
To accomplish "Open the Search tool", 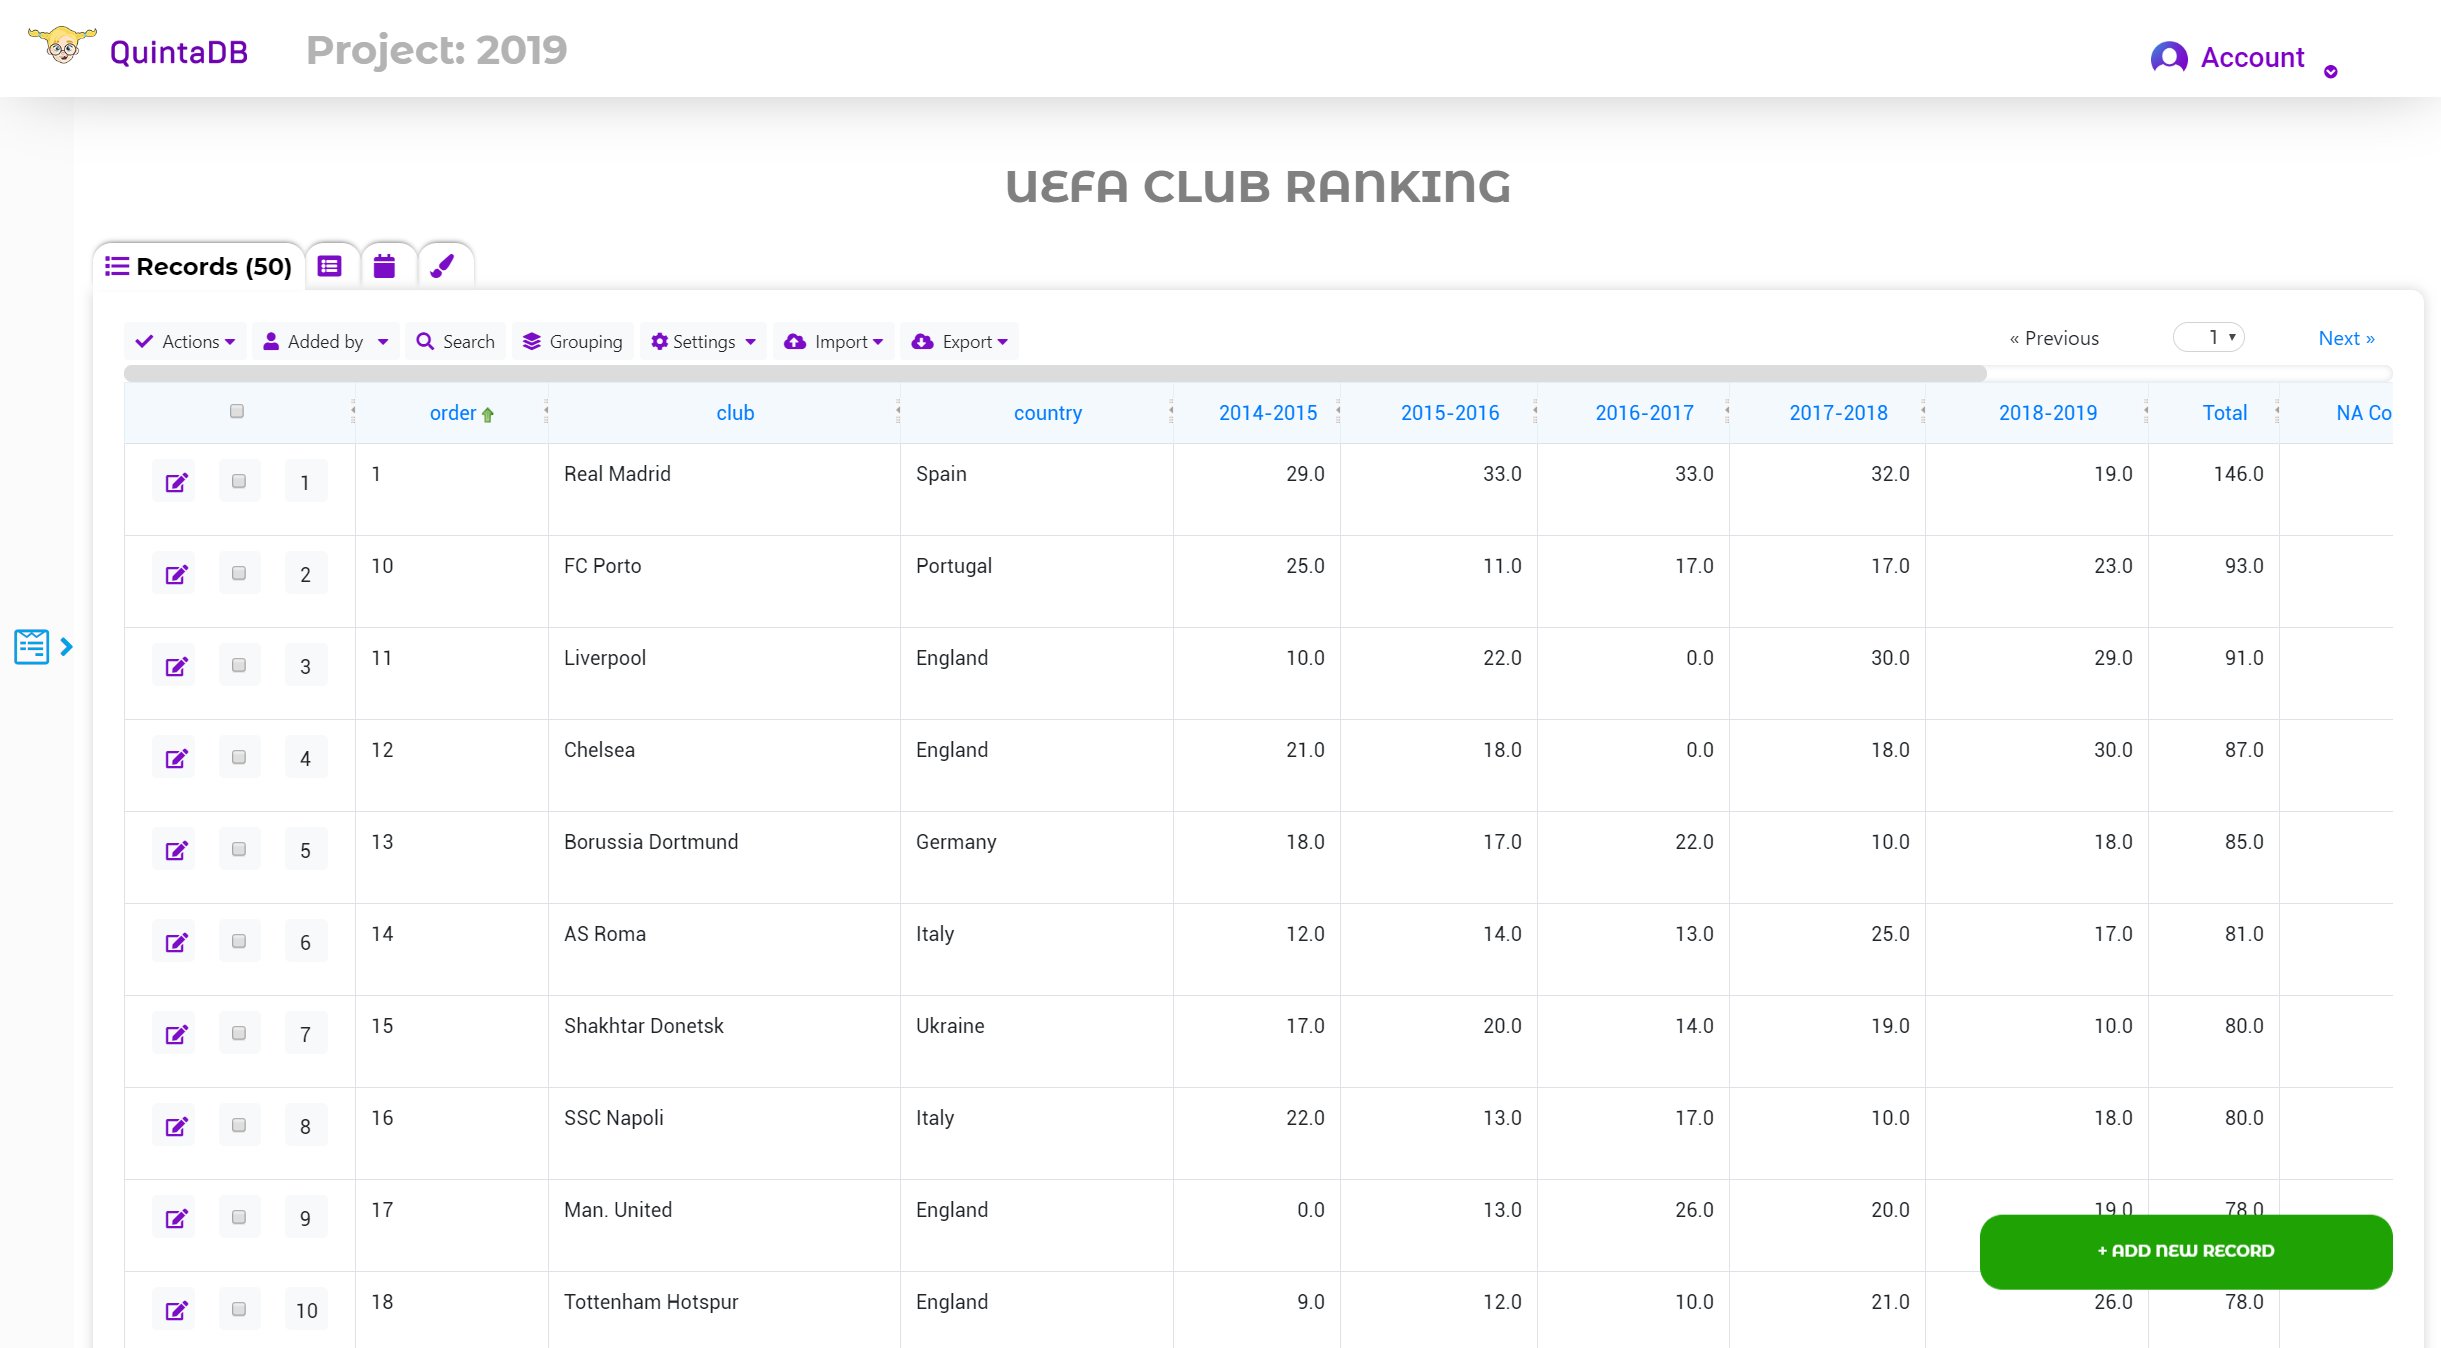I will [x=455, y=342].
